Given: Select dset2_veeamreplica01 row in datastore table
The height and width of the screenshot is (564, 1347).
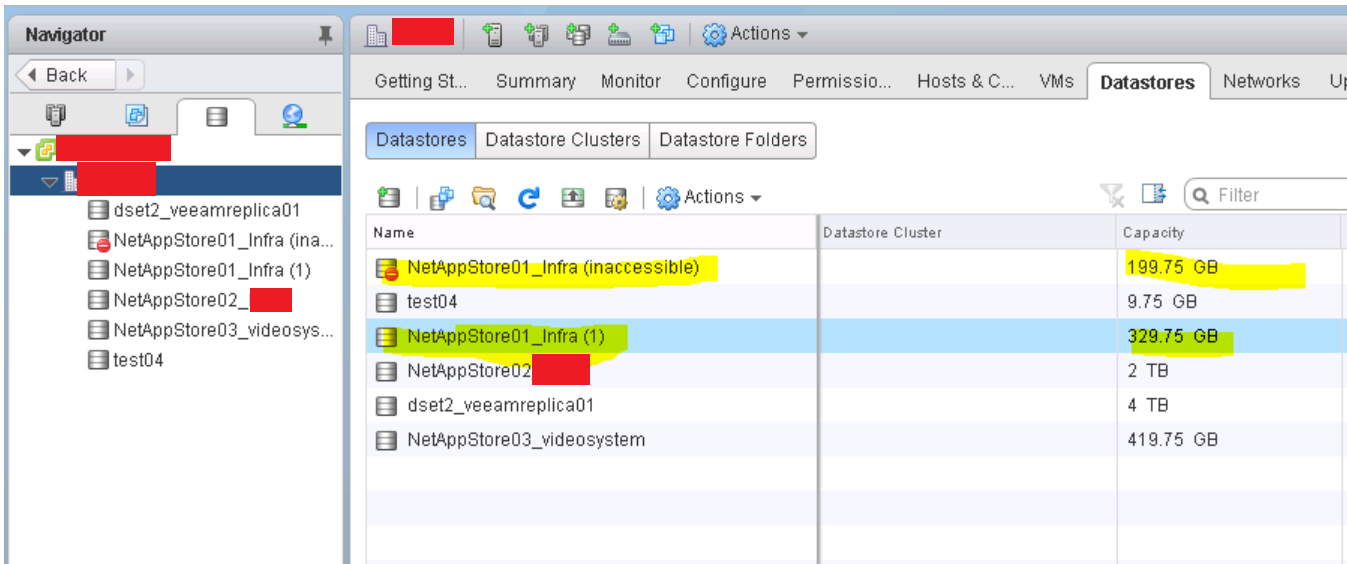Looking at the screenshot, I should (856, 406).
